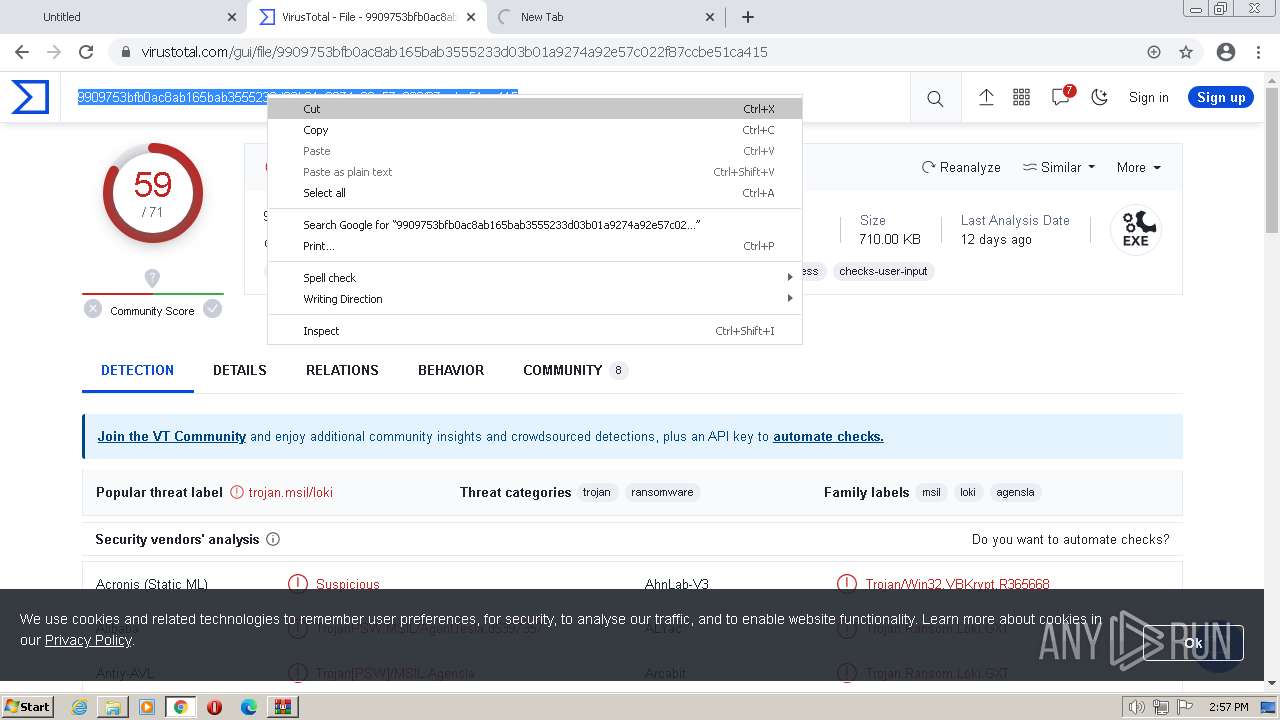Viewport: 1280px width, 720px height.
Task: Open Microsoft Edge in taskbar
Action: (x=249, y=707)
